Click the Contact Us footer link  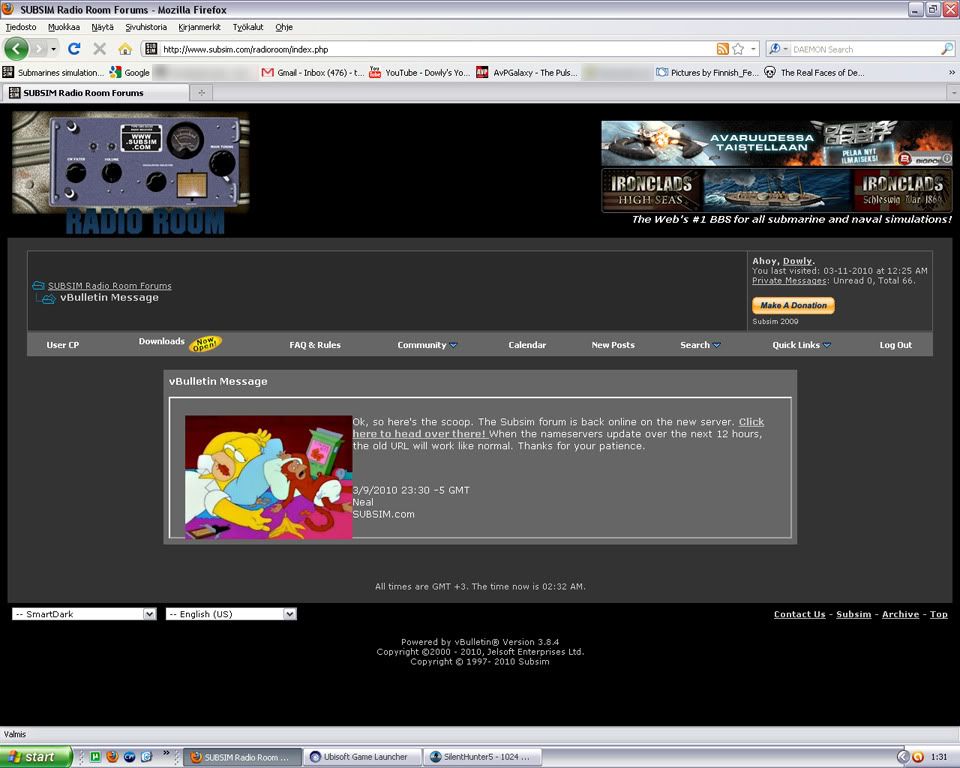pyautogui.click(x=799, y=614)
